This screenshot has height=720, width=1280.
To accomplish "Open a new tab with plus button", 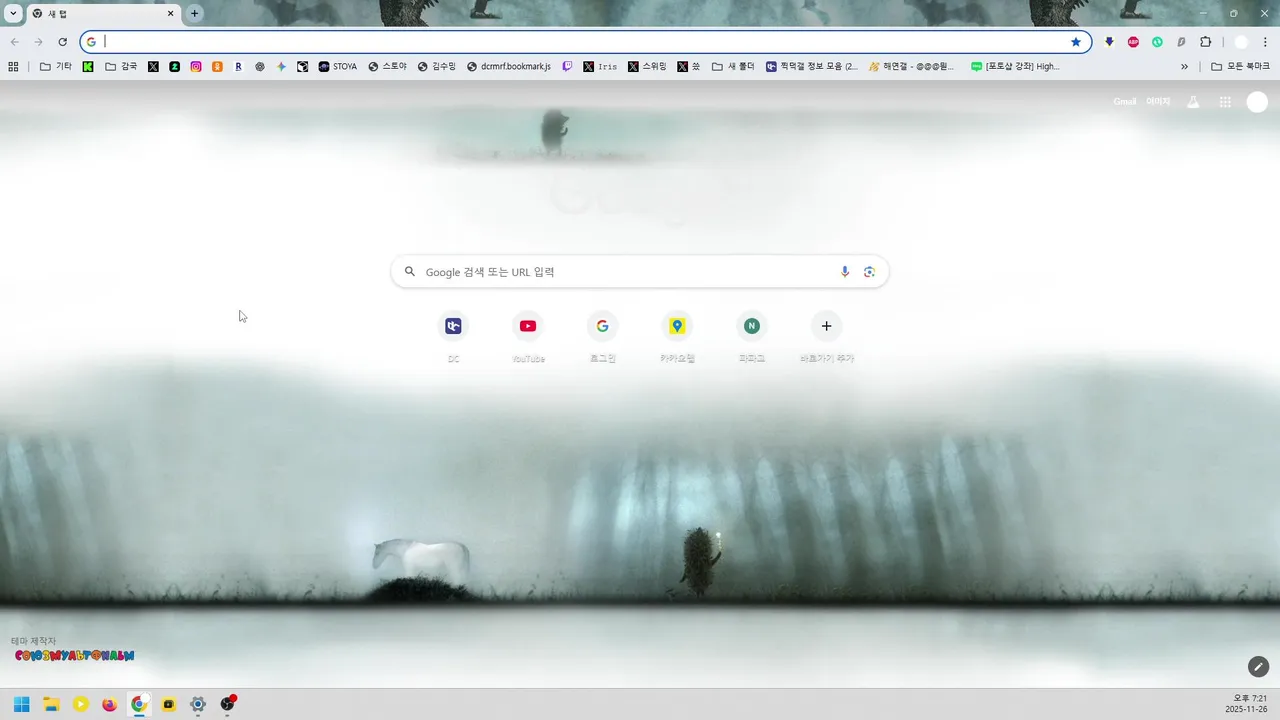I will pos(195,13).
